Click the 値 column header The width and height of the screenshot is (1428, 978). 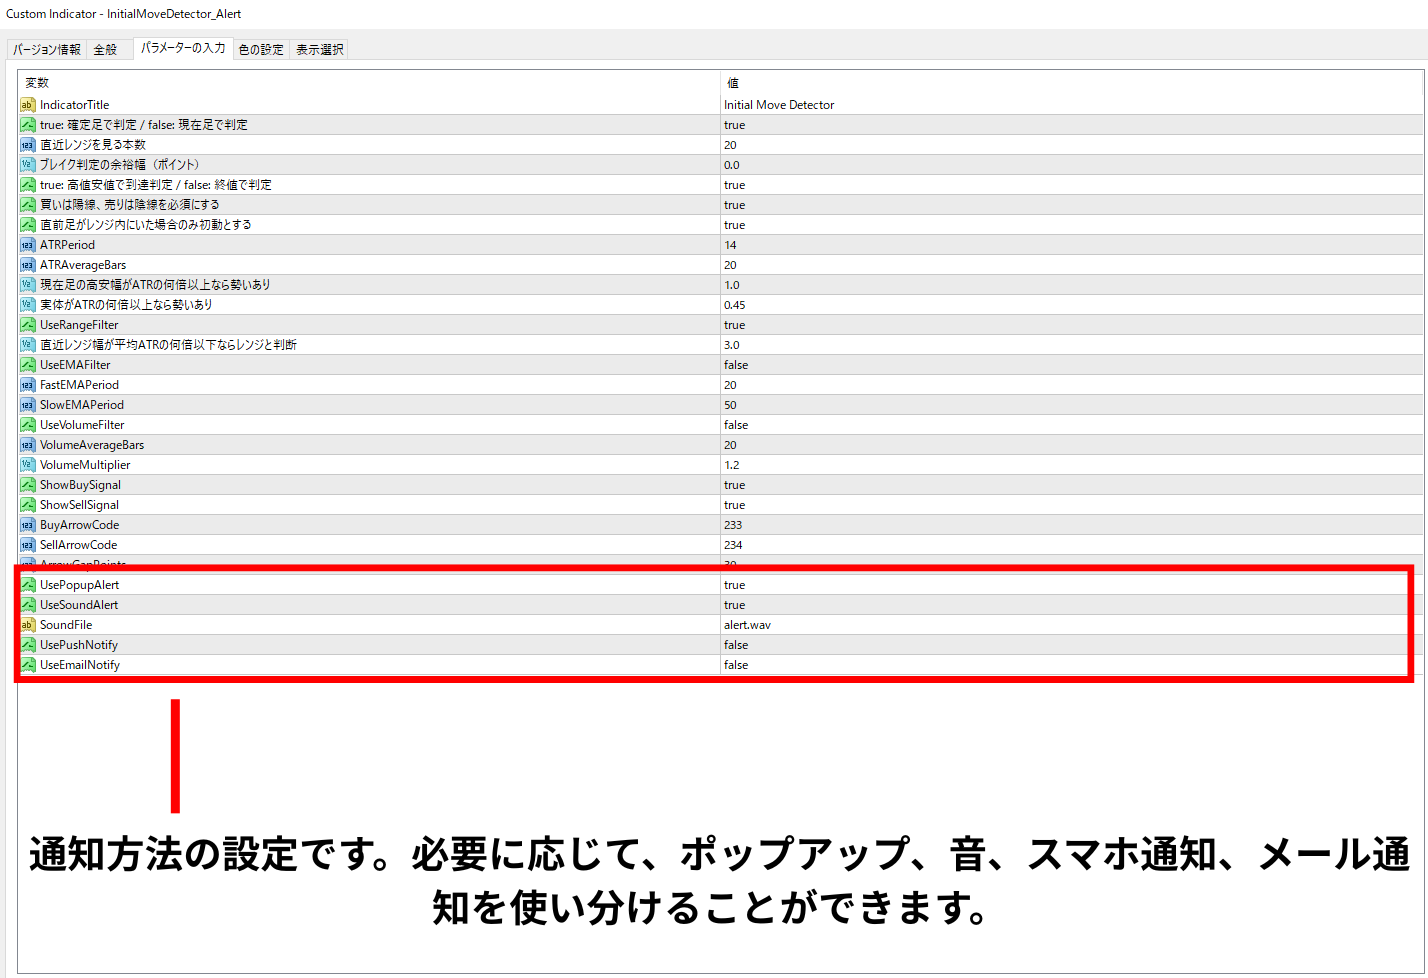click(733, 83)
